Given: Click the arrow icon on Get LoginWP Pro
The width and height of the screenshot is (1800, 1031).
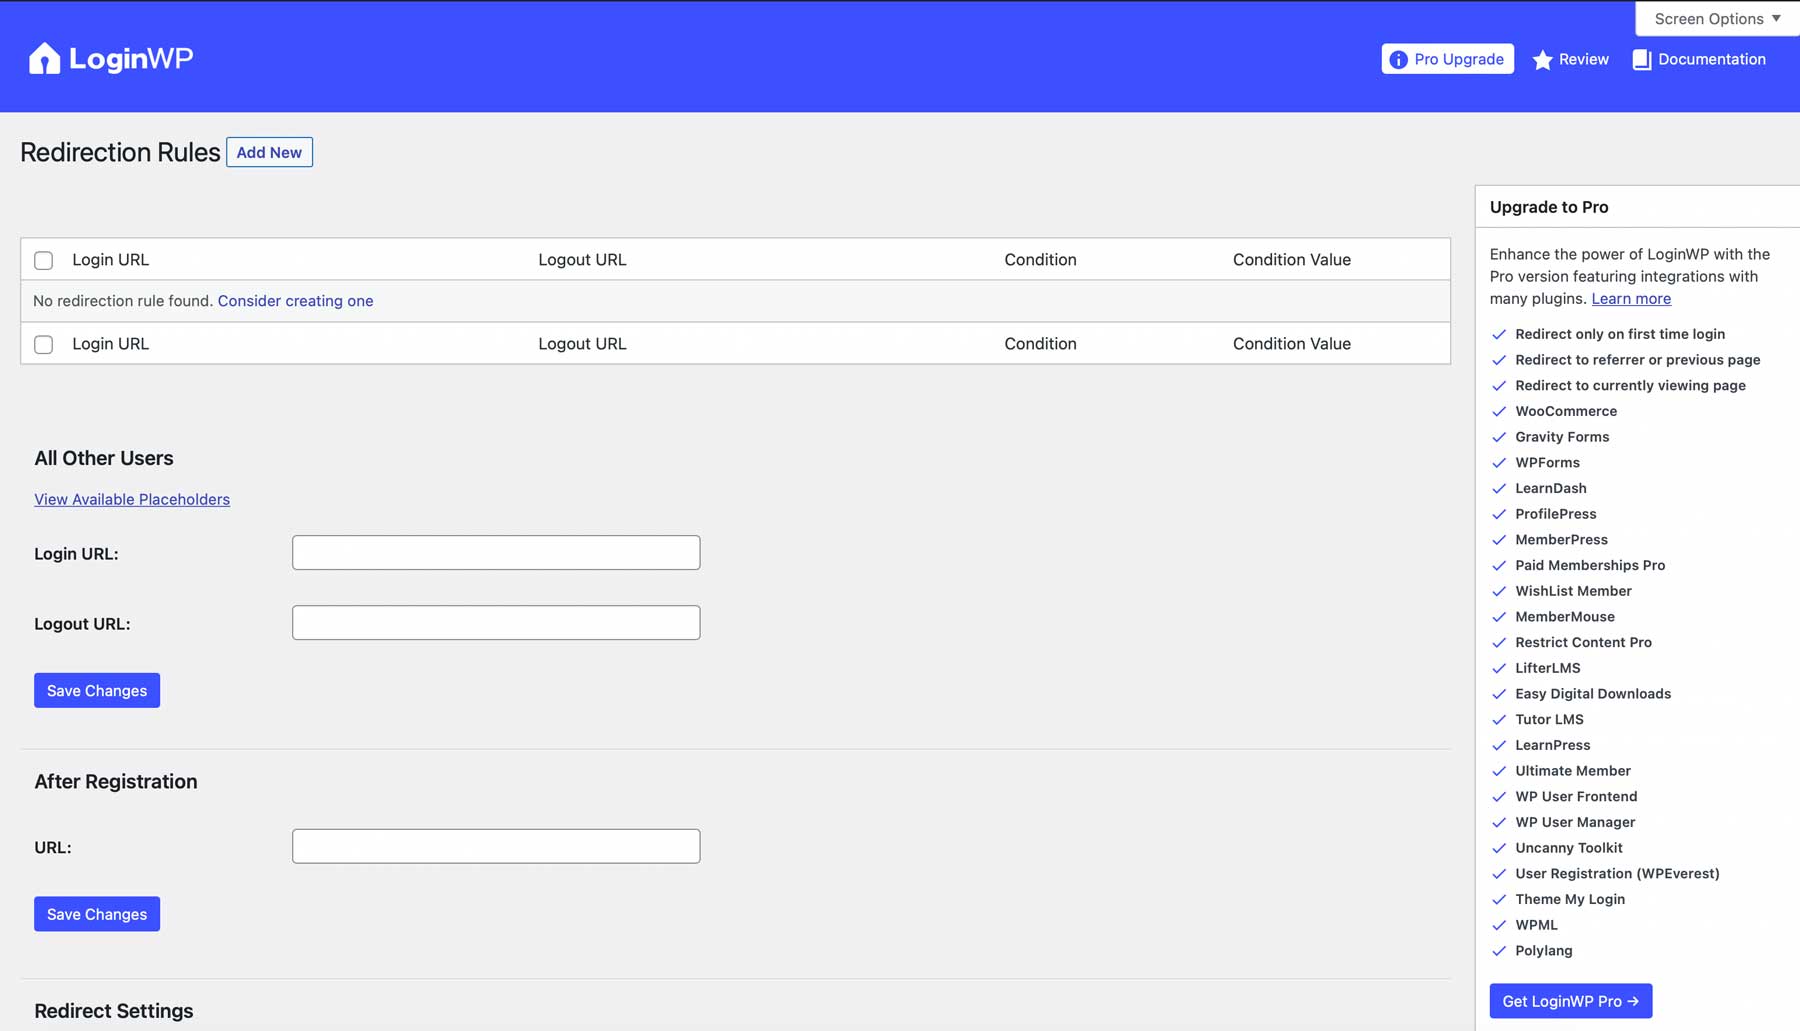Looking at the screenshot, I should [x=1634, y=1001].
